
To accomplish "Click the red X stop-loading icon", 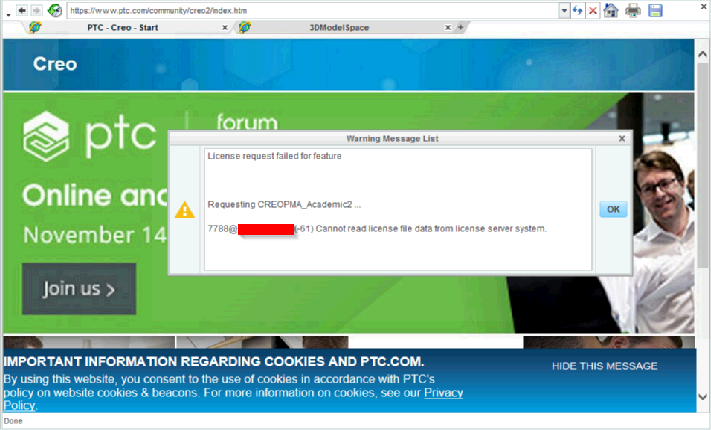I will [x=593, y=10].
